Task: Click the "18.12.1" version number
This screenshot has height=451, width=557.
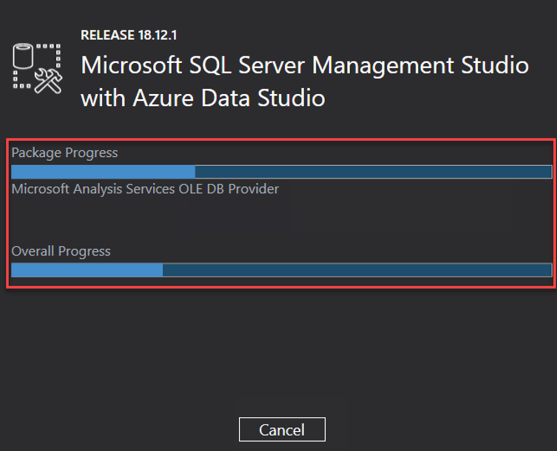Action: (157, 35)
